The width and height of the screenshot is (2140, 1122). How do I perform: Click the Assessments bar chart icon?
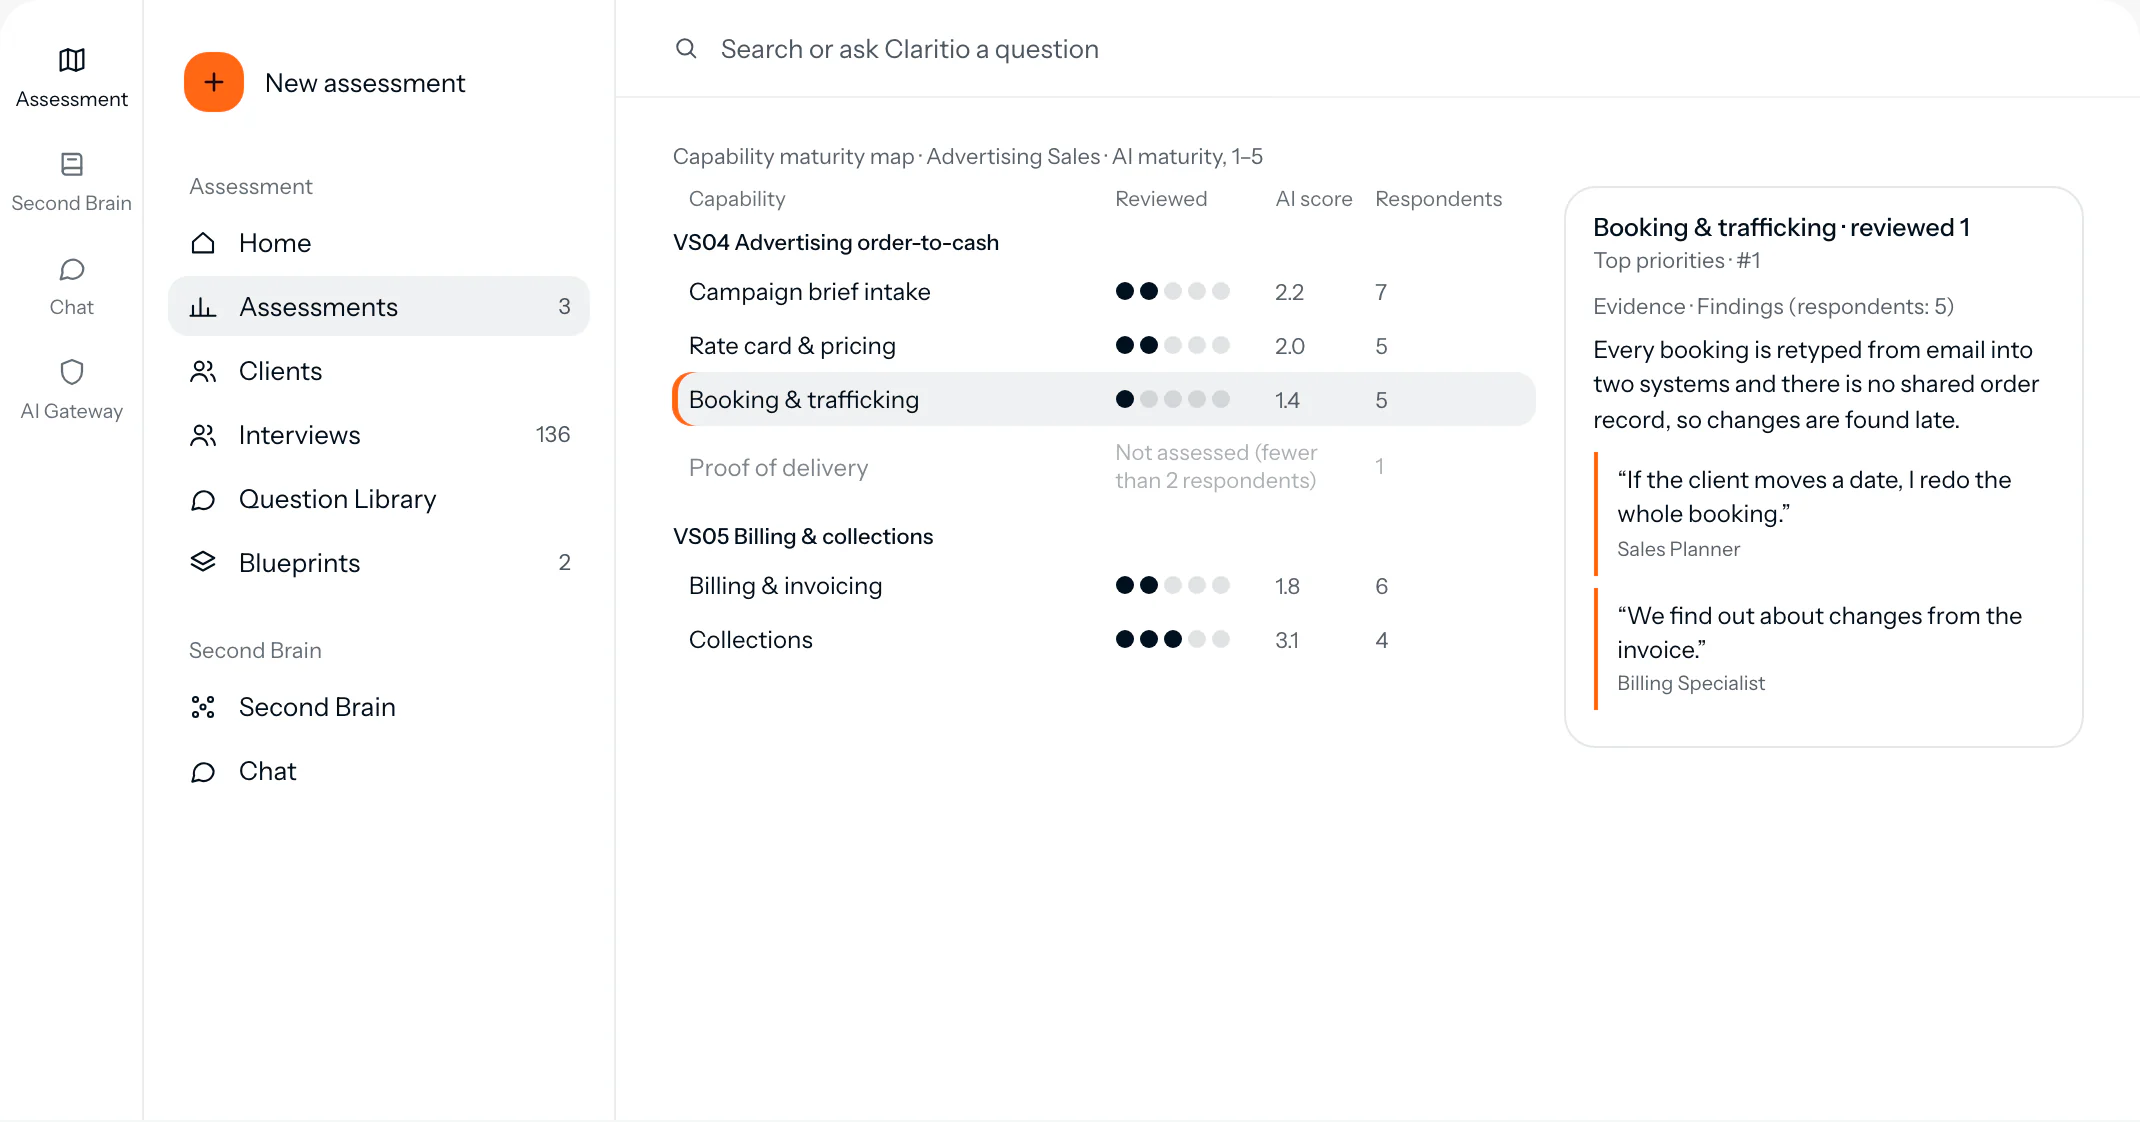[203, 307]
